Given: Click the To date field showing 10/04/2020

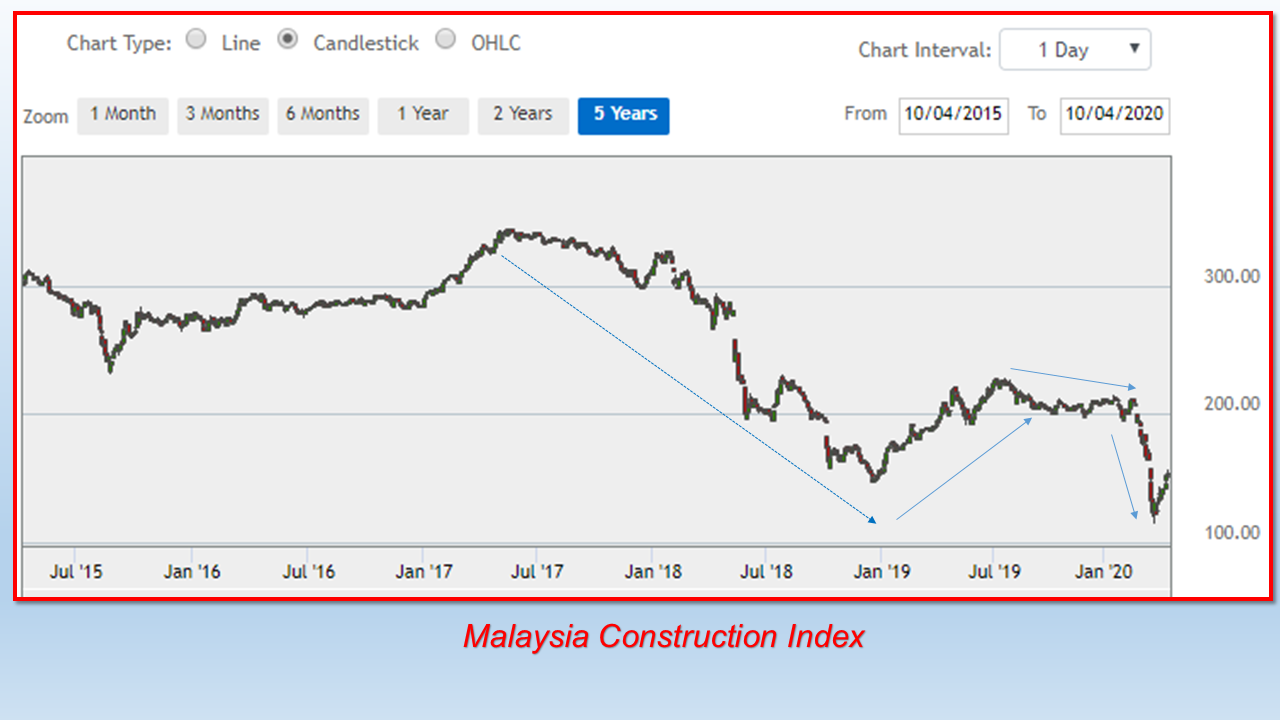Looking at the screenshot, I should [1114, 115].
